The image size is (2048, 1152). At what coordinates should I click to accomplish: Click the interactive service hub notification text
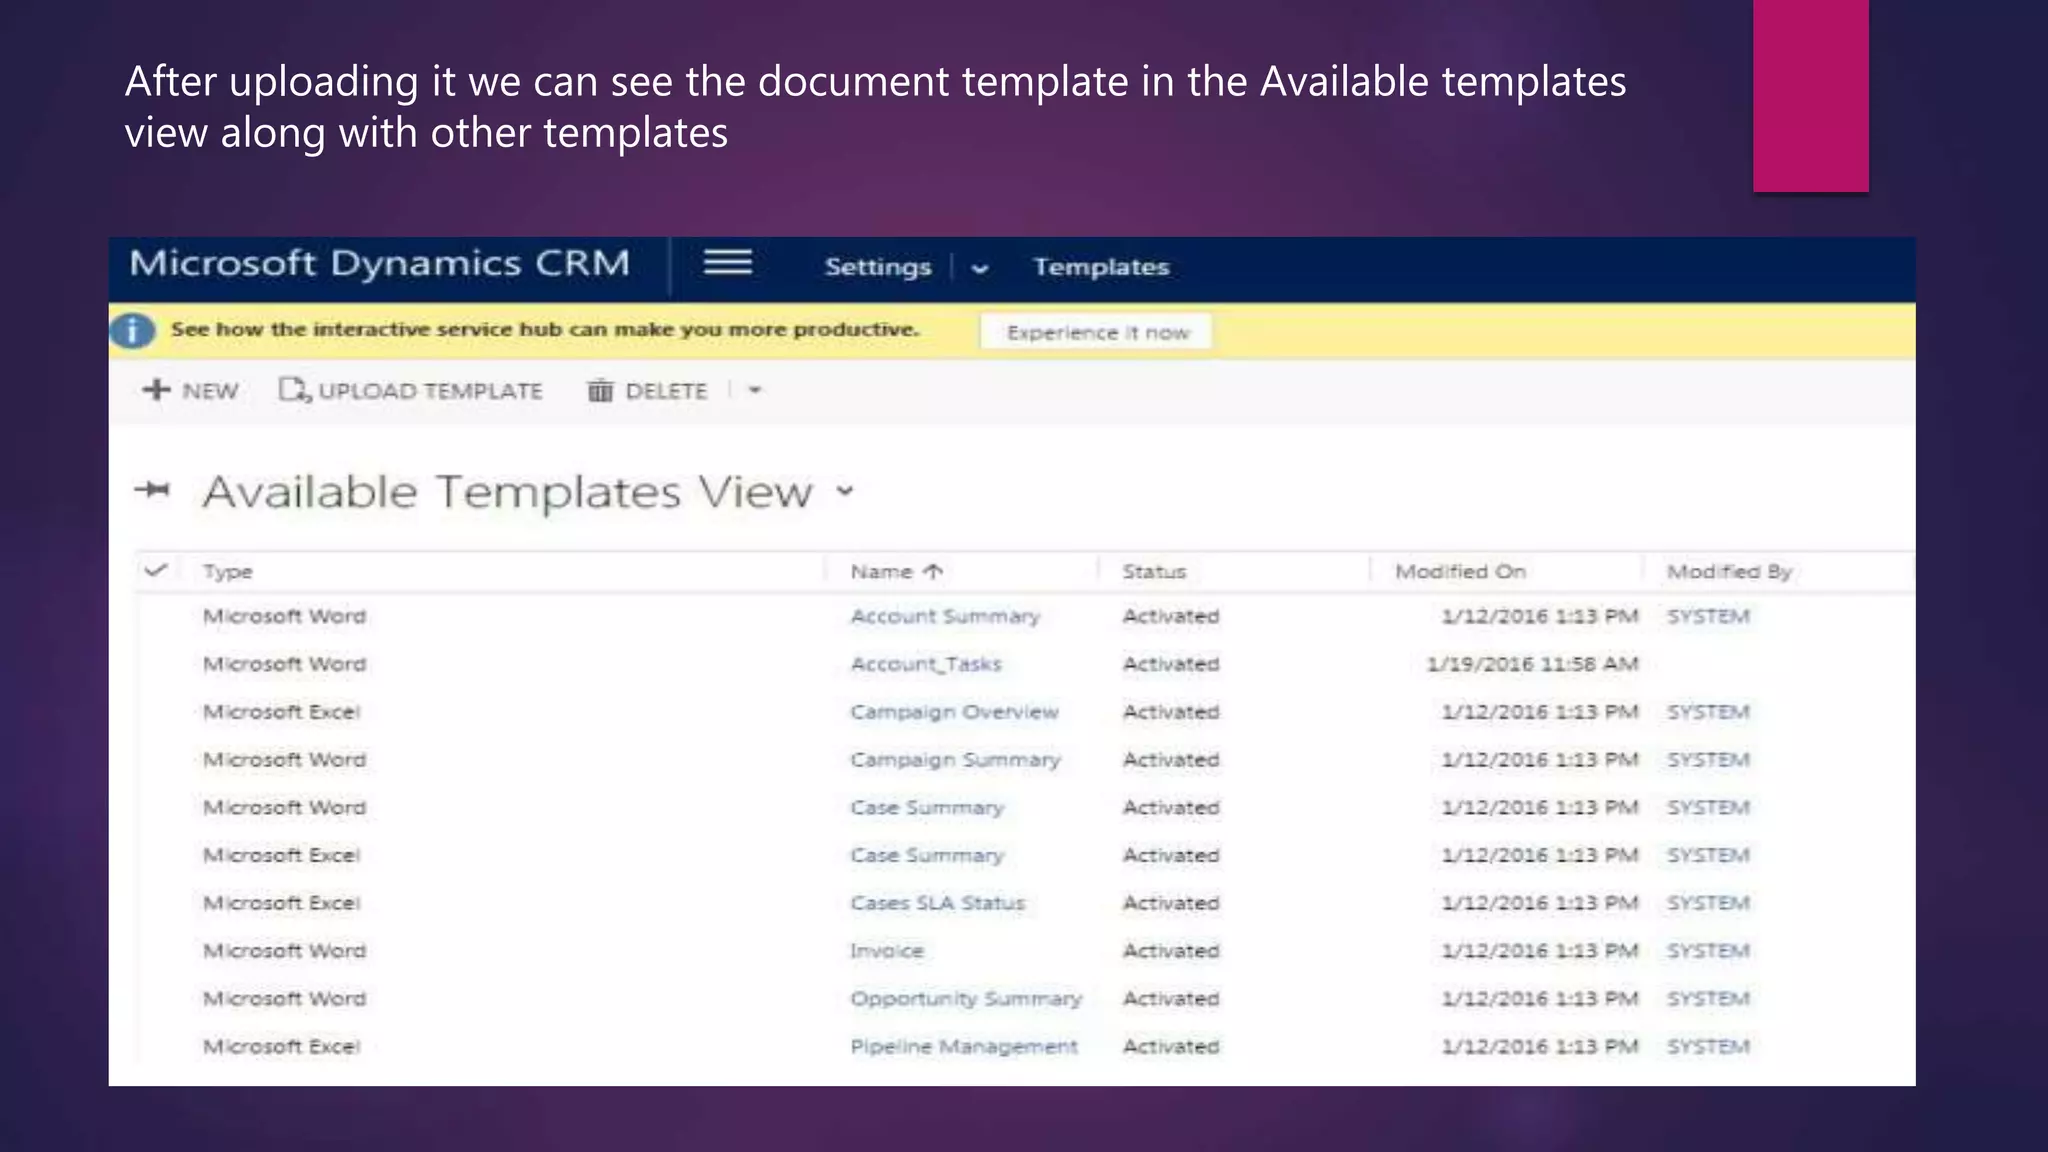544,329
